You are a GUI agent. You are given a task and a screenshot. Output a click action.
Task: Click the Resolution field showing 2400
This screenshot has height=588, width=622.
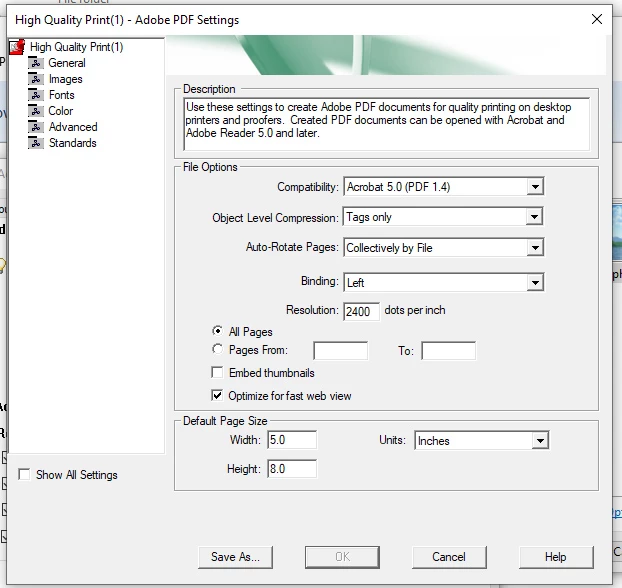click(361, 311)
